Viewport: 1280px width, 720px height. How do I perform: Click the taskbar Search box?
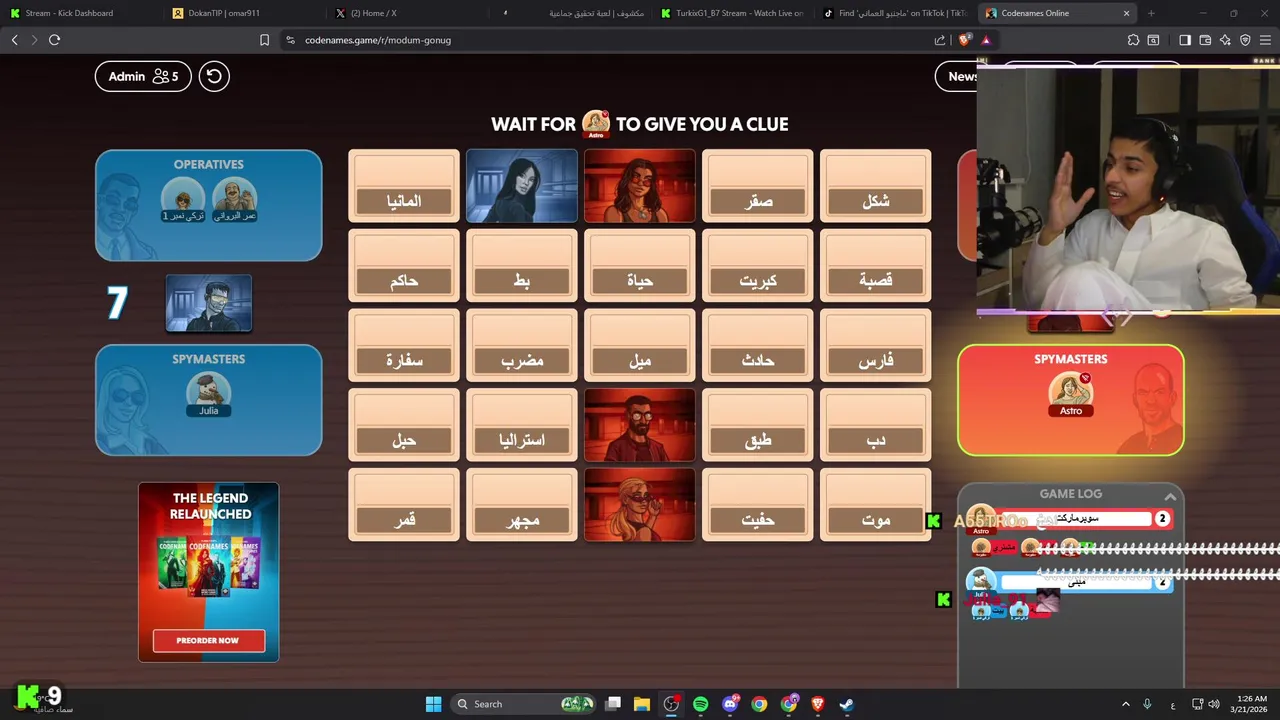522,704
